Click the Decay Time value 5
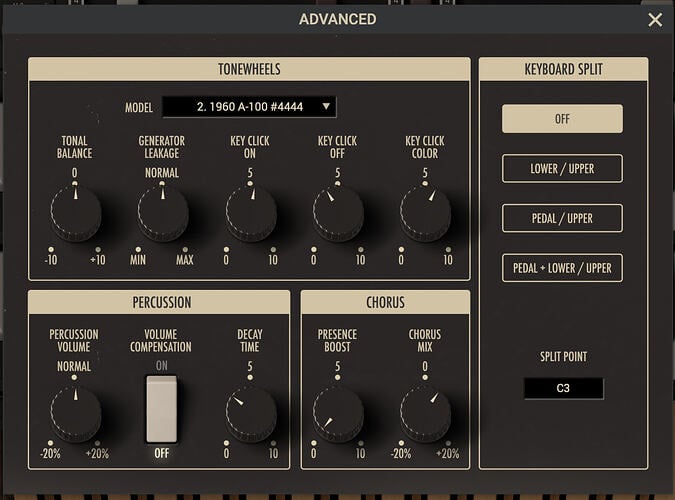This screenshot has width=675, height=500. [250, 366]
